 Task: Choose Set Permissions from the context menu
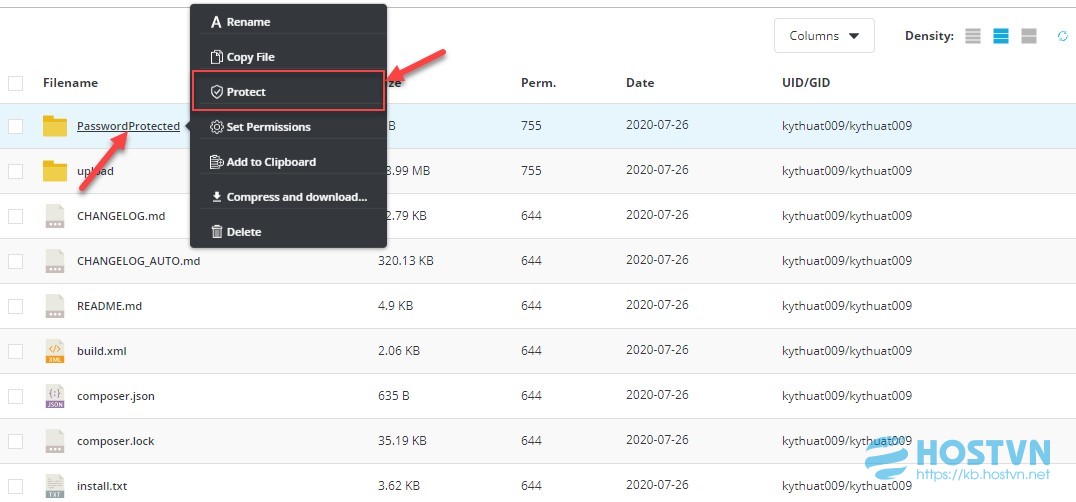pos(288,127)
